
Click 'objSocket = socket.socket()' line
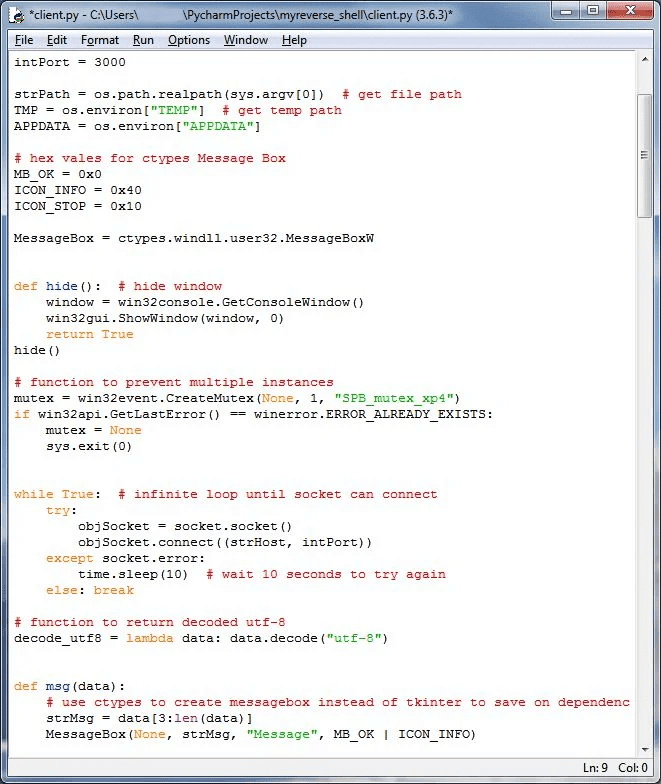[x=185, y=526]
